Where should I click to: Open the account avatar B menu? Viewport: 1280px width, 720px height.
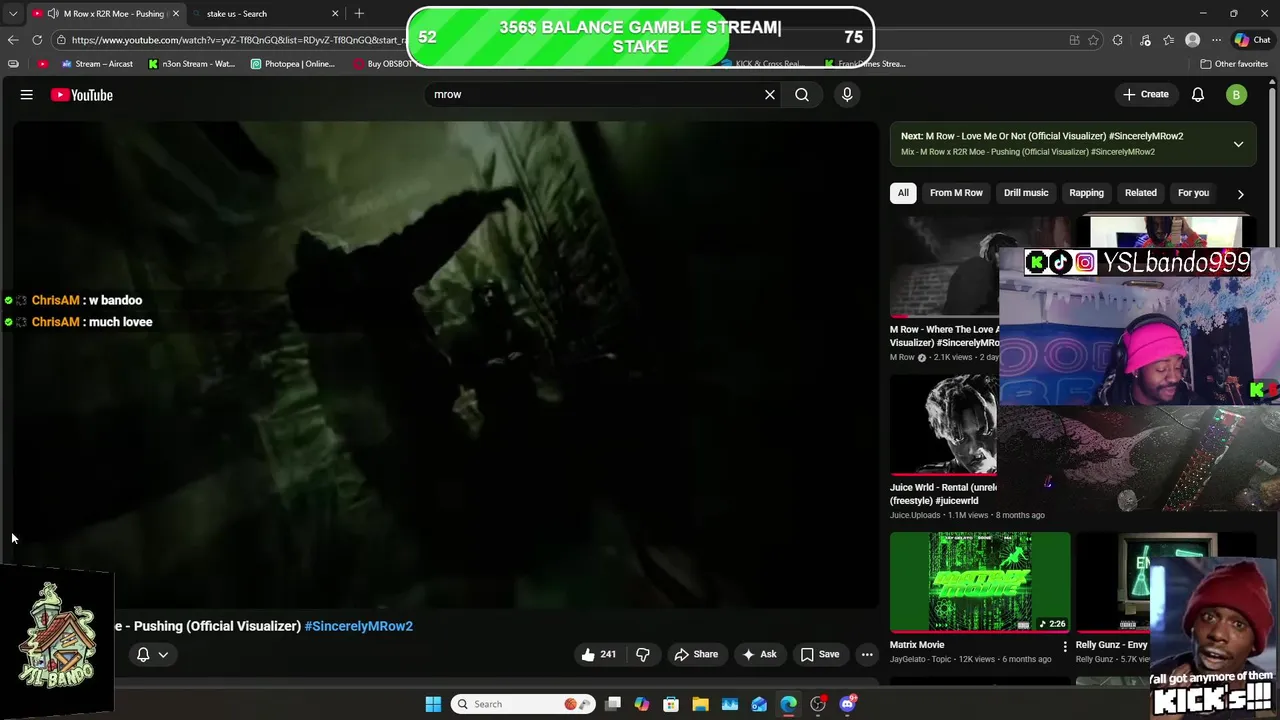[1237, 95]
